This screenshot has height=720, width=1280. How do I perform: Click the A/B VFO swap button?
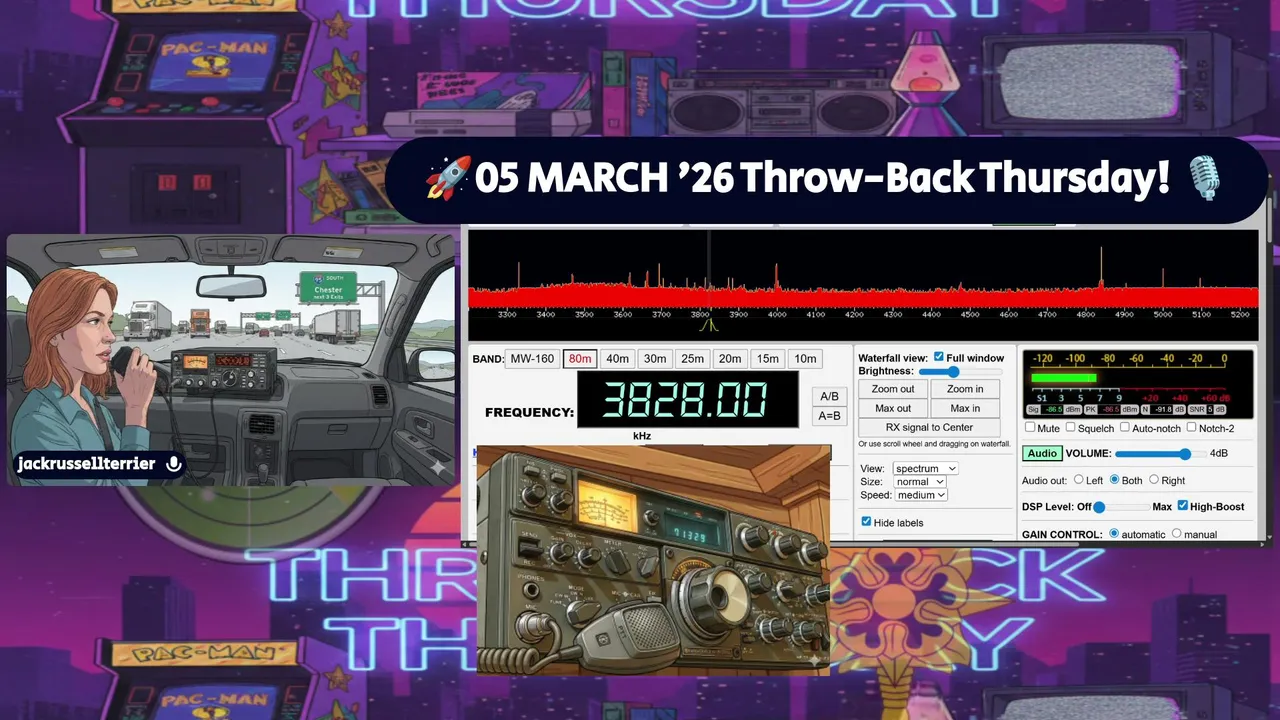tap(829, 396)
